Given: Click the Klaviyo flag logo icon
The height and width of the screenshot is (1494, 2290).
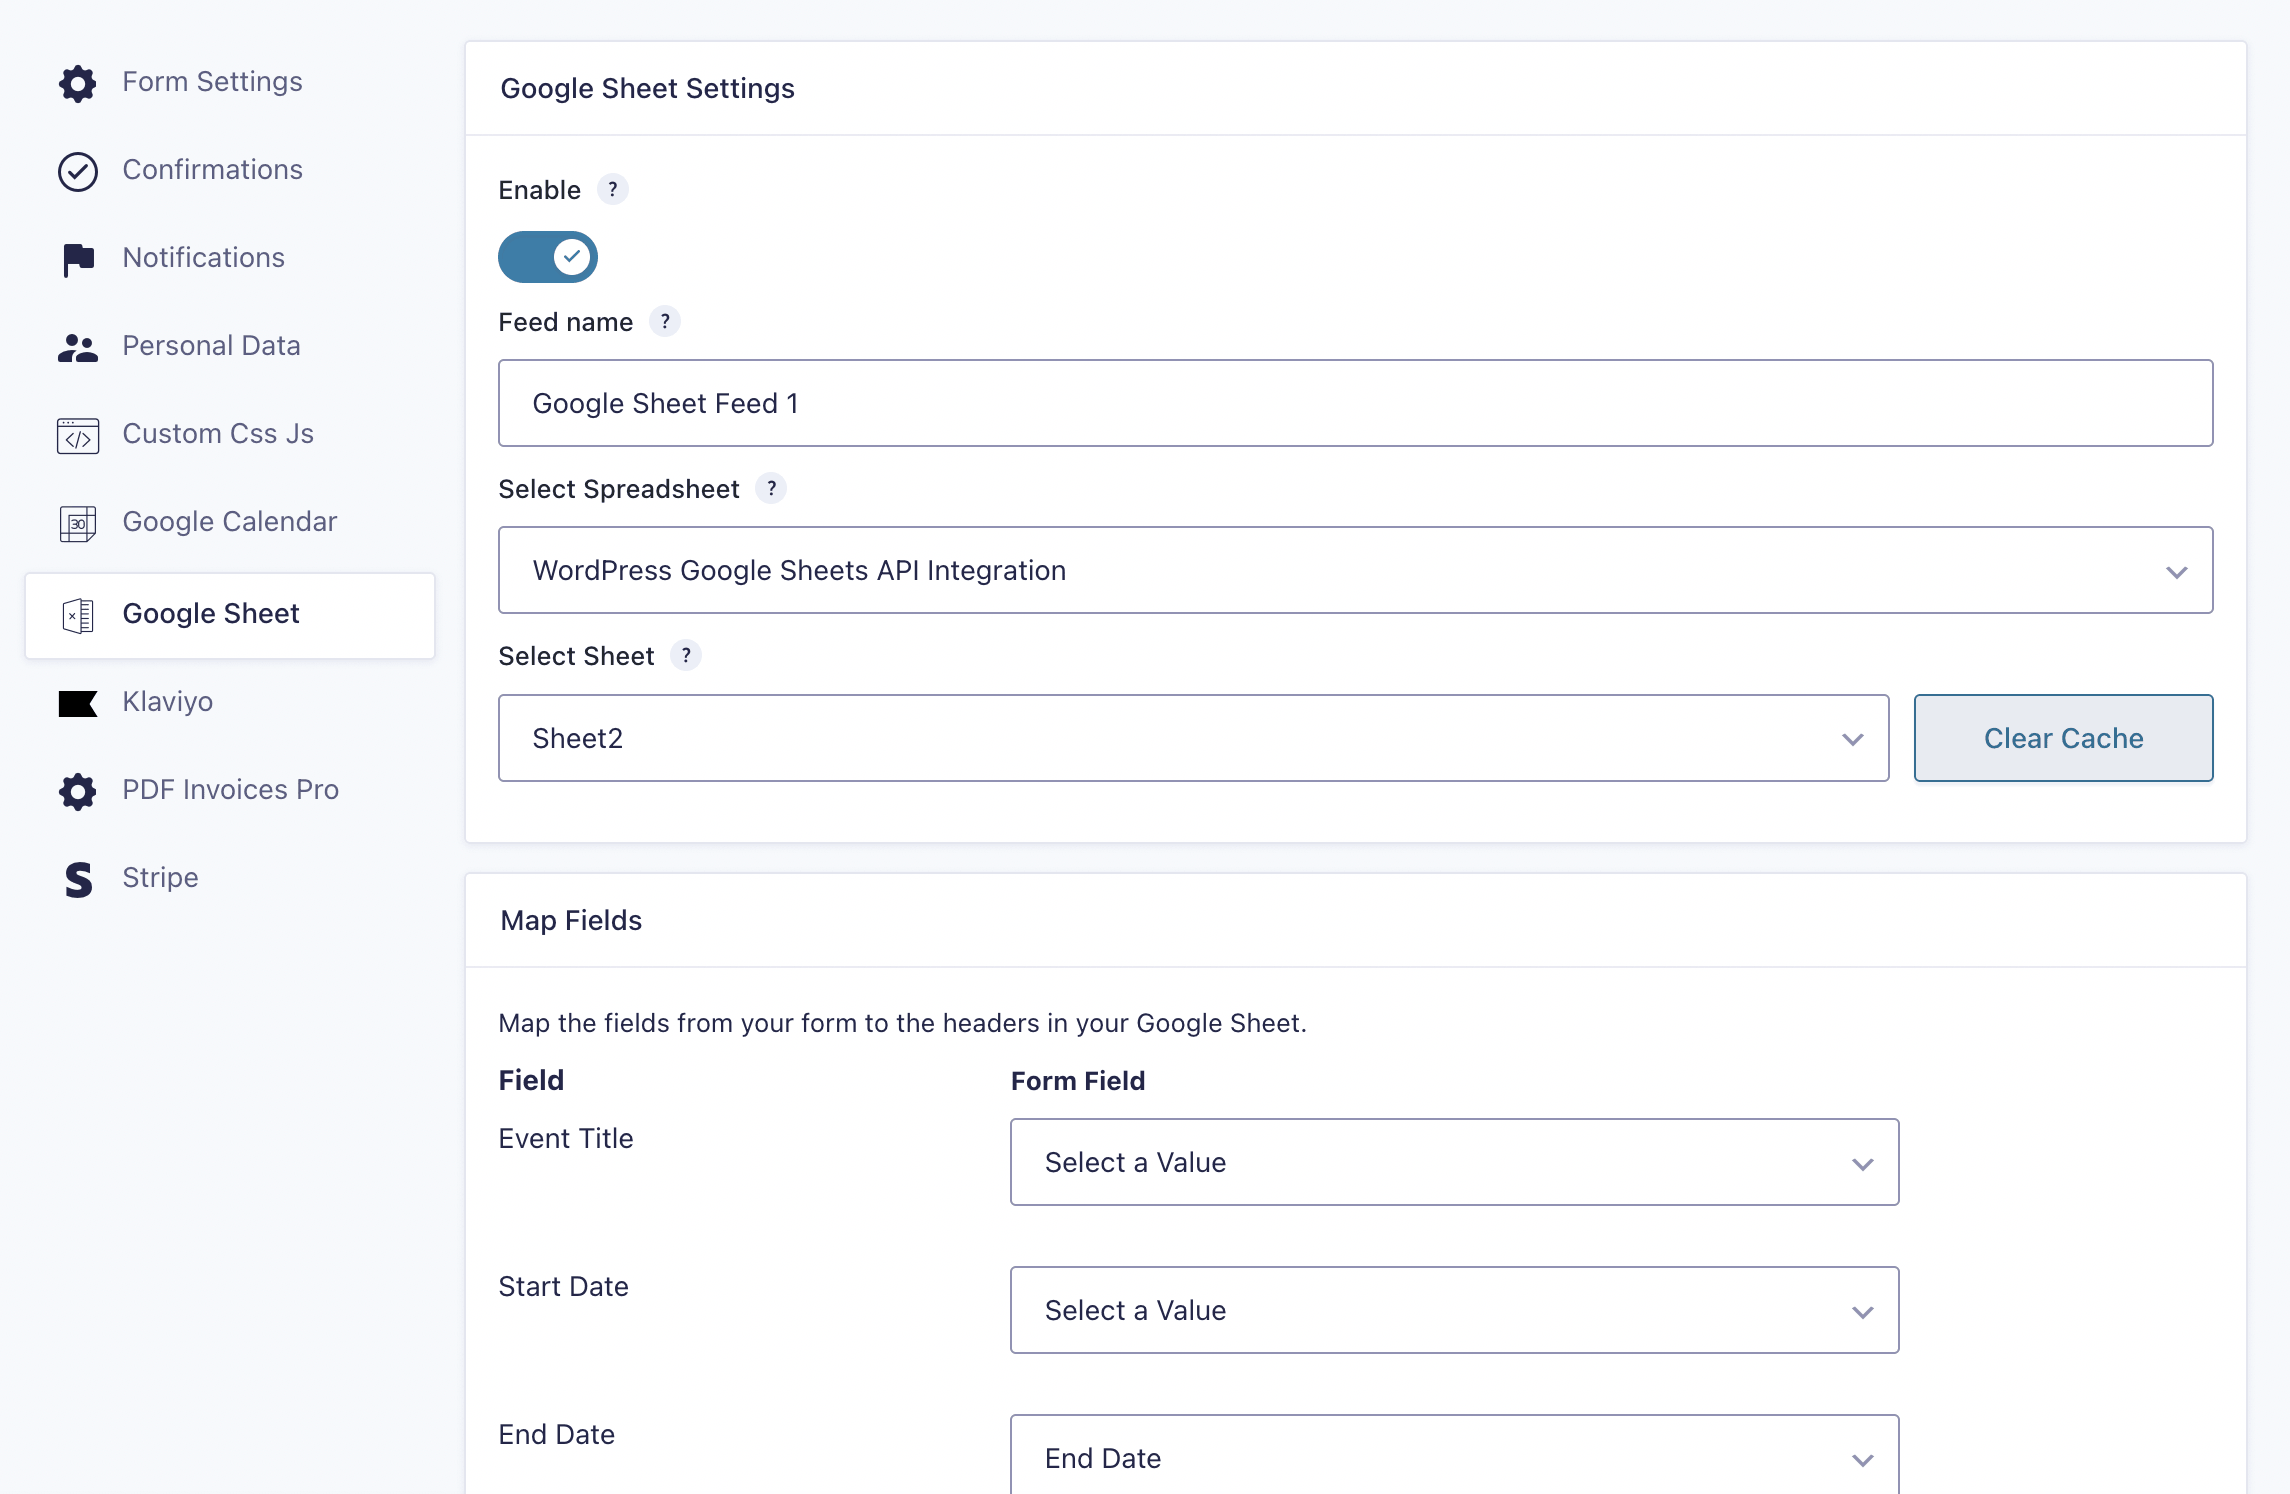Looking at the screenshot, I should pos(77,703).
